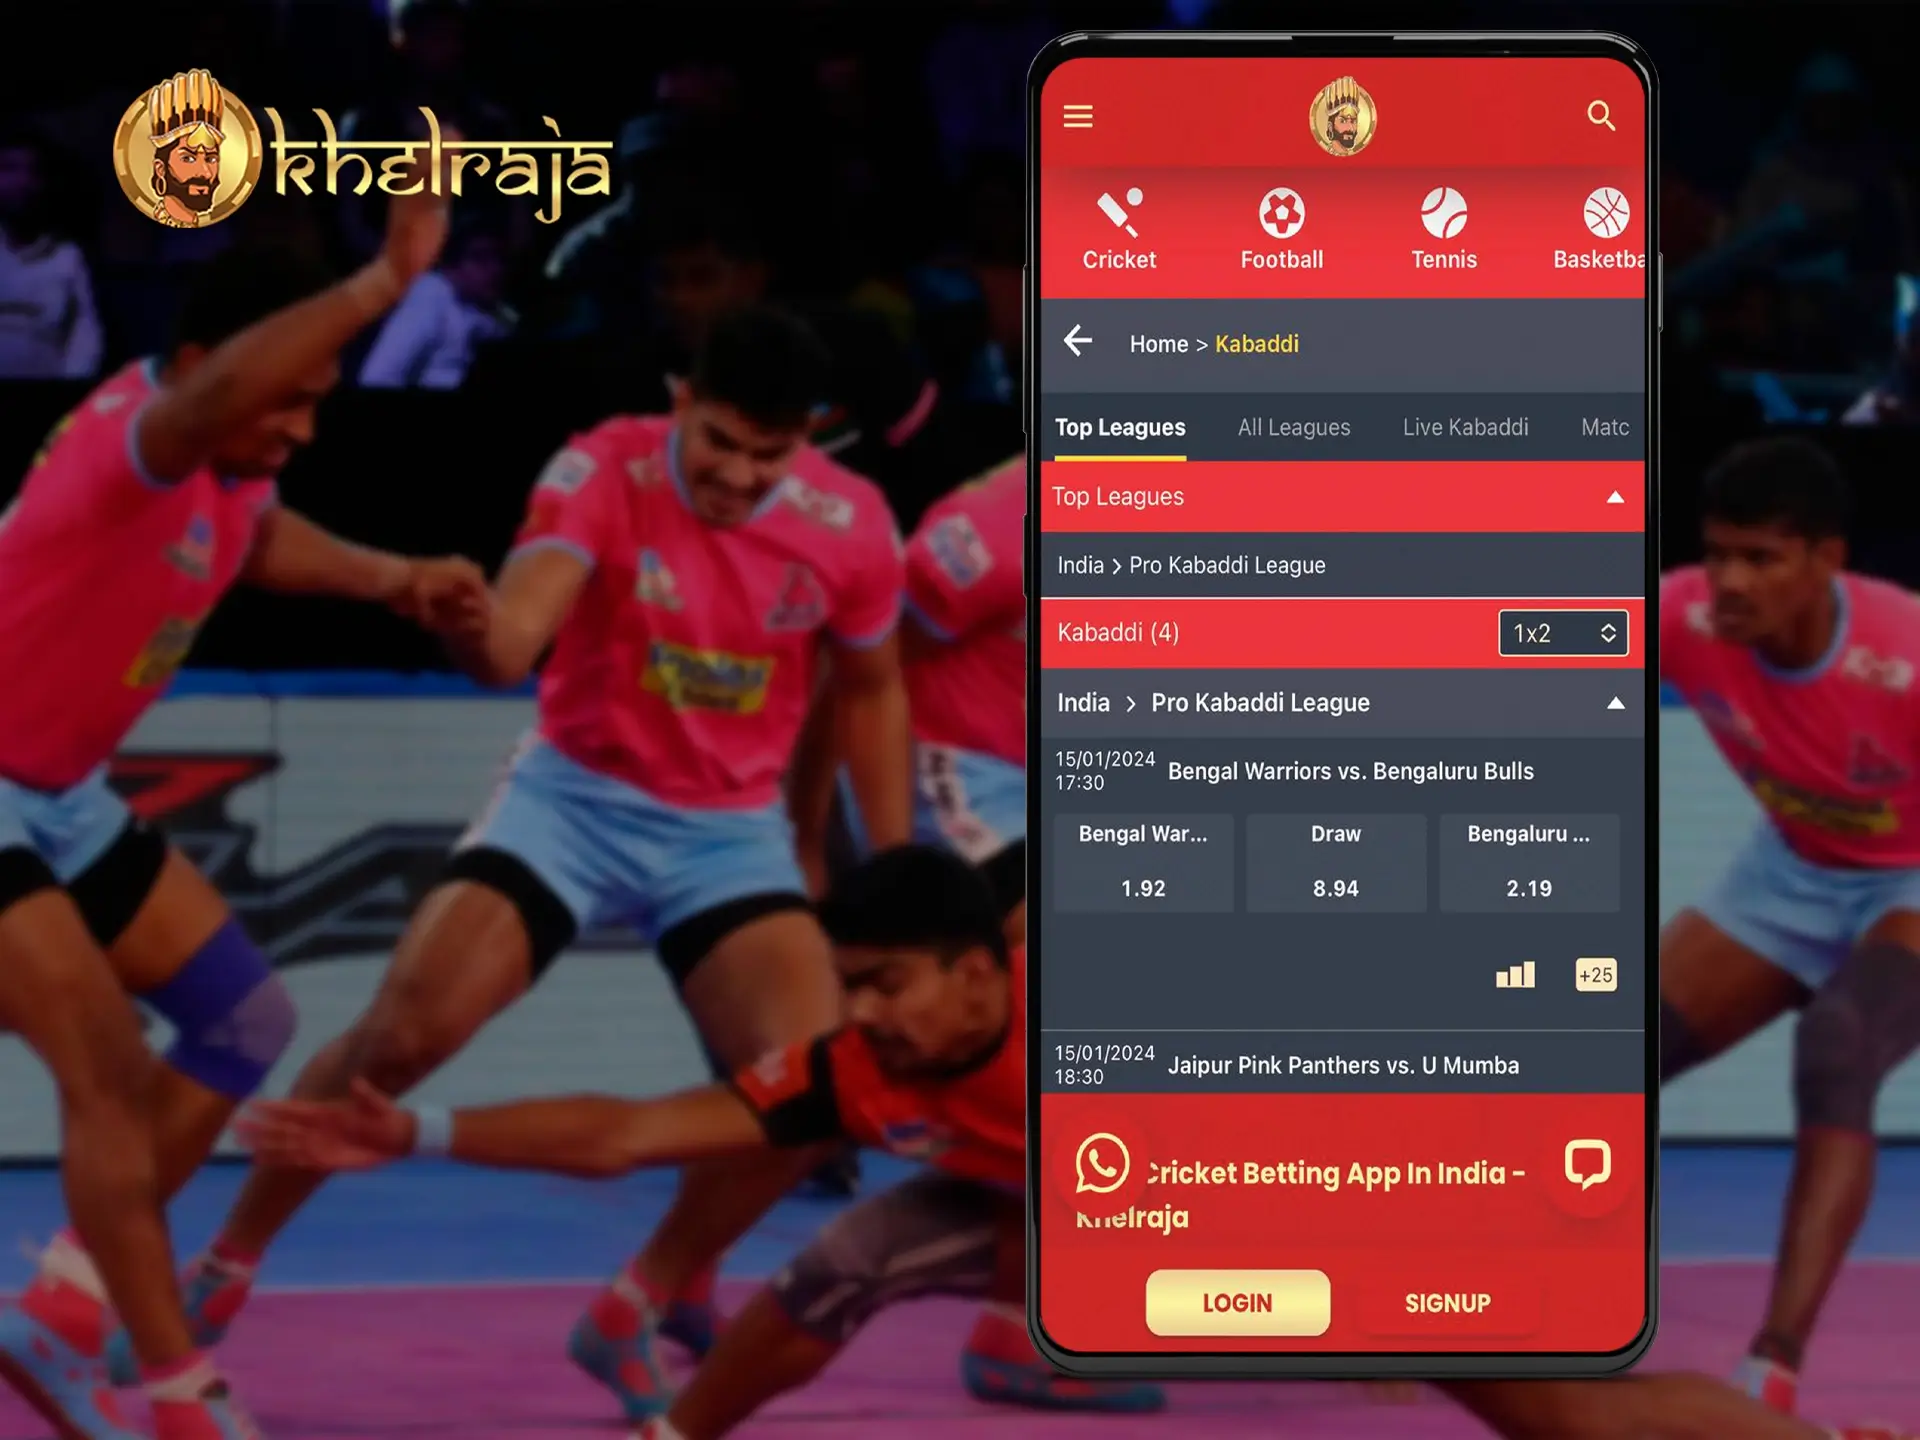Tap the user profile avatar icon
This screenshot has width=1920, height=1440.
coord(1336,118)
